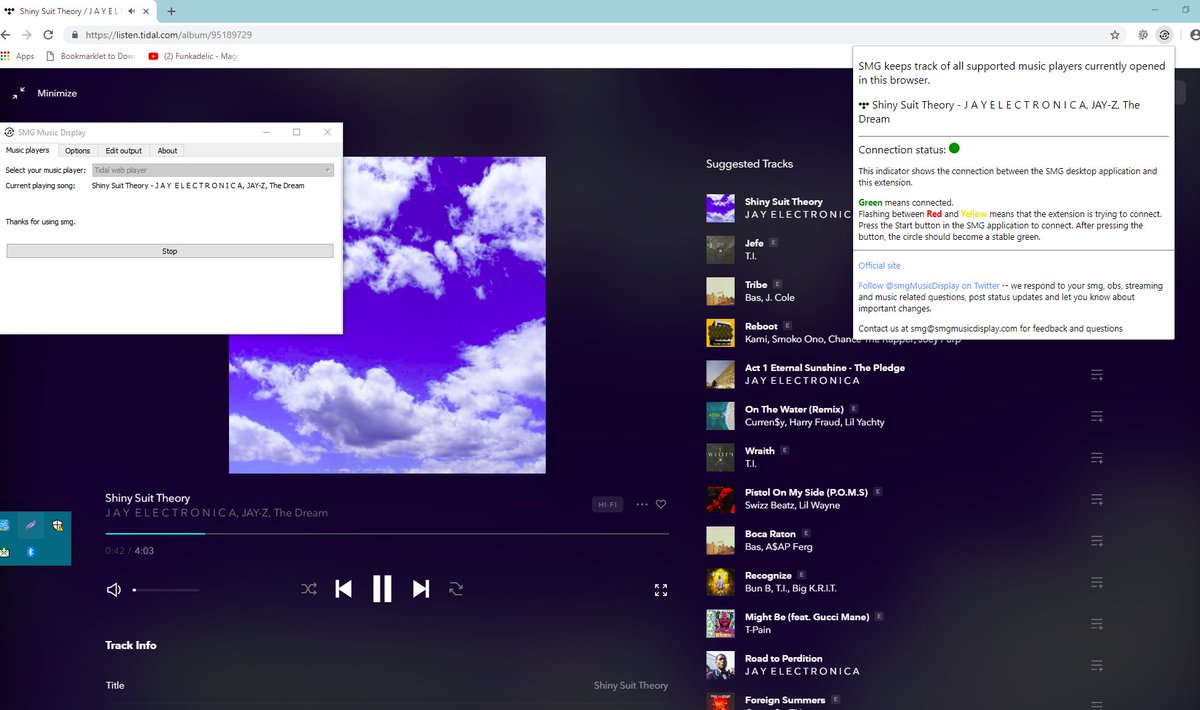
Task: Open the Funkadelic YouTube bookmark
Action: point(195,56)
